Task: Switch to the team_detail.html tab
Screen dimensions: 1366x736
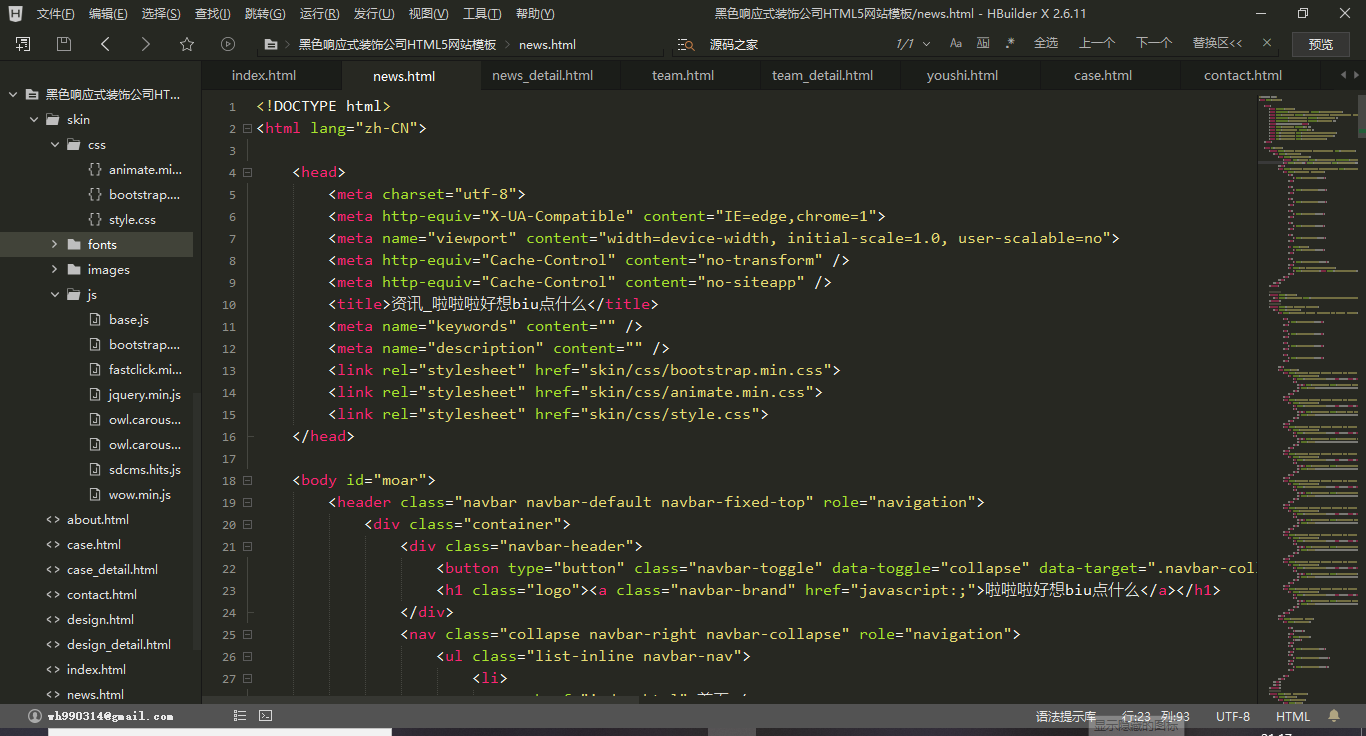Action: coord(822,75)
